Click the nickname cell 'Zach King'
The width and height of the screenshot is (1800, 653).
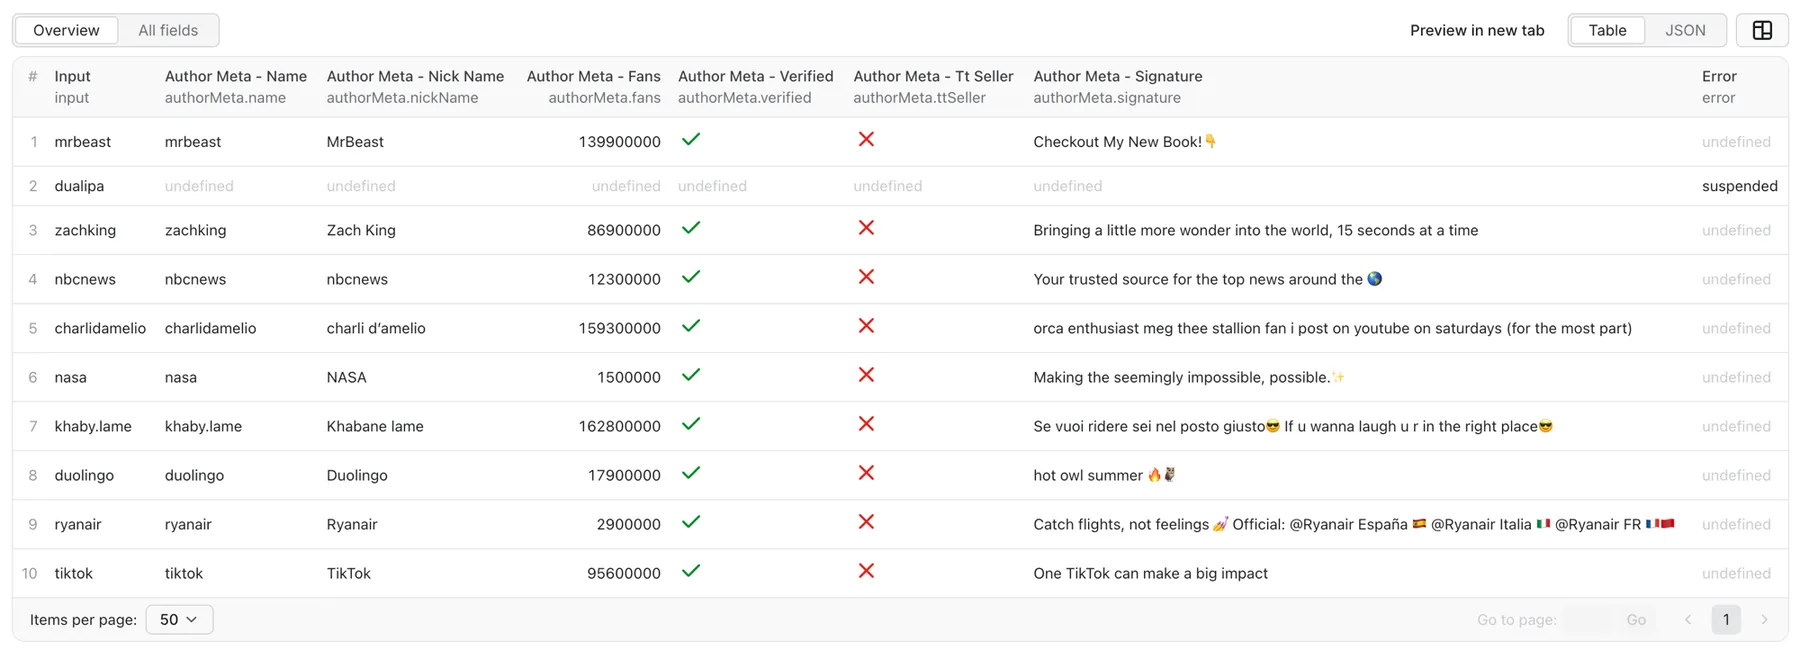point(361,230)
